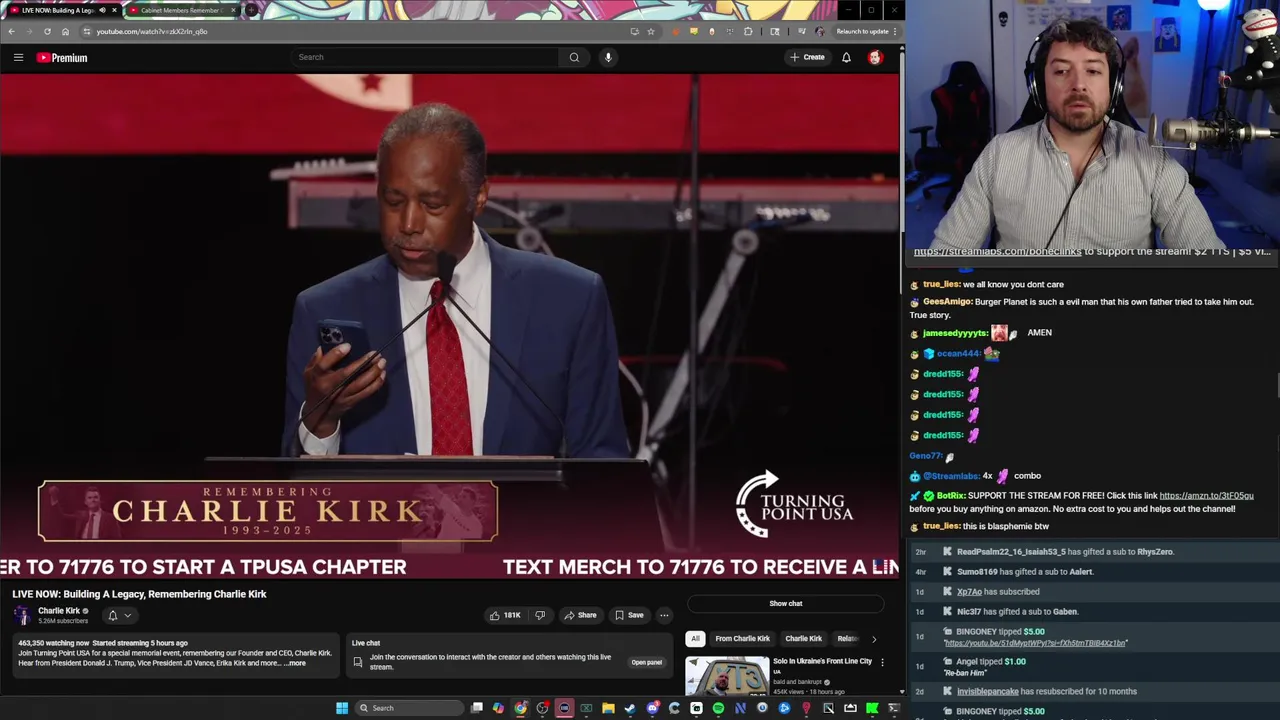This screenshot has height=720, width=1280.
Task: Open the Windows Start menu
Action: 342,708
